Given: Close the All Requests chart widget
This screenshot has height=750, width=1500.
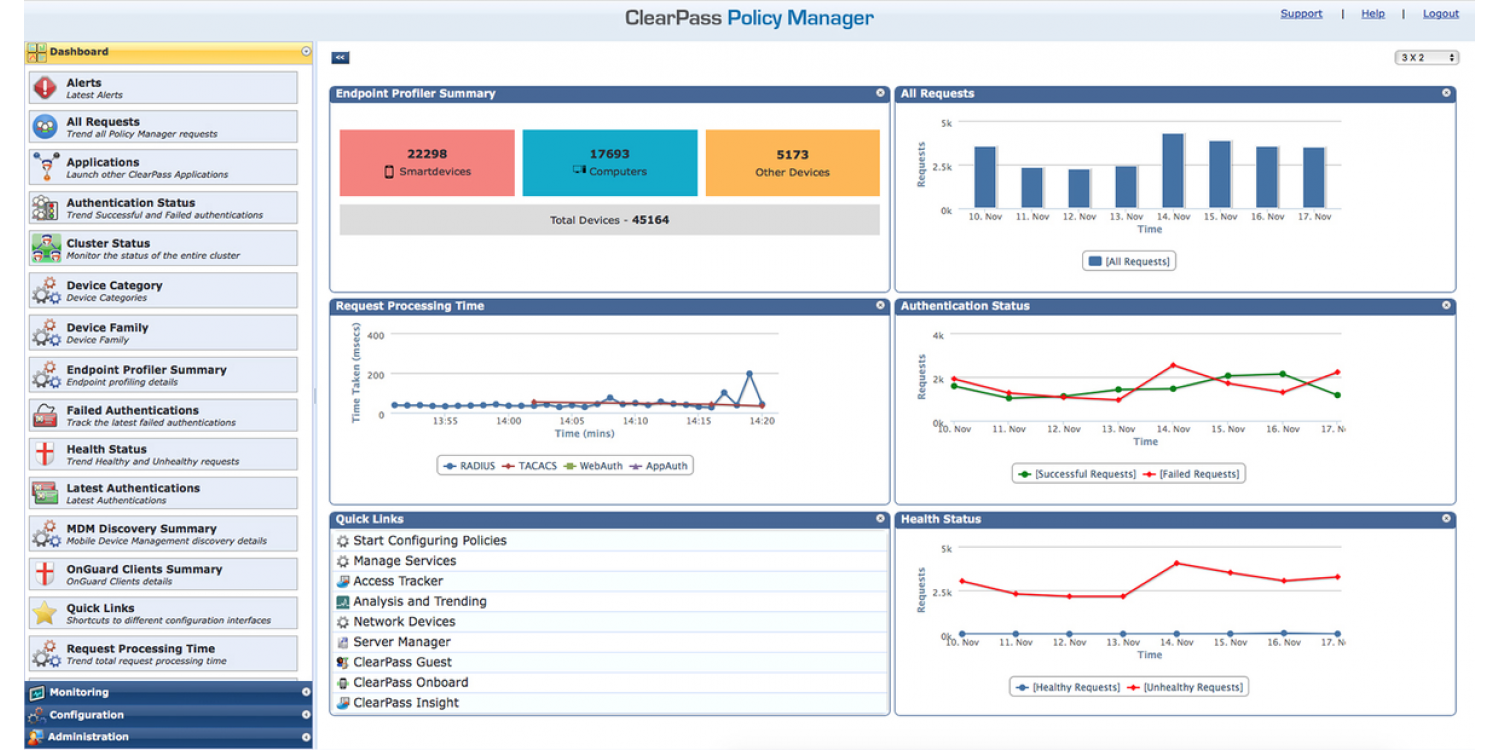Looking at the screenshot, I should point(1446,93).
